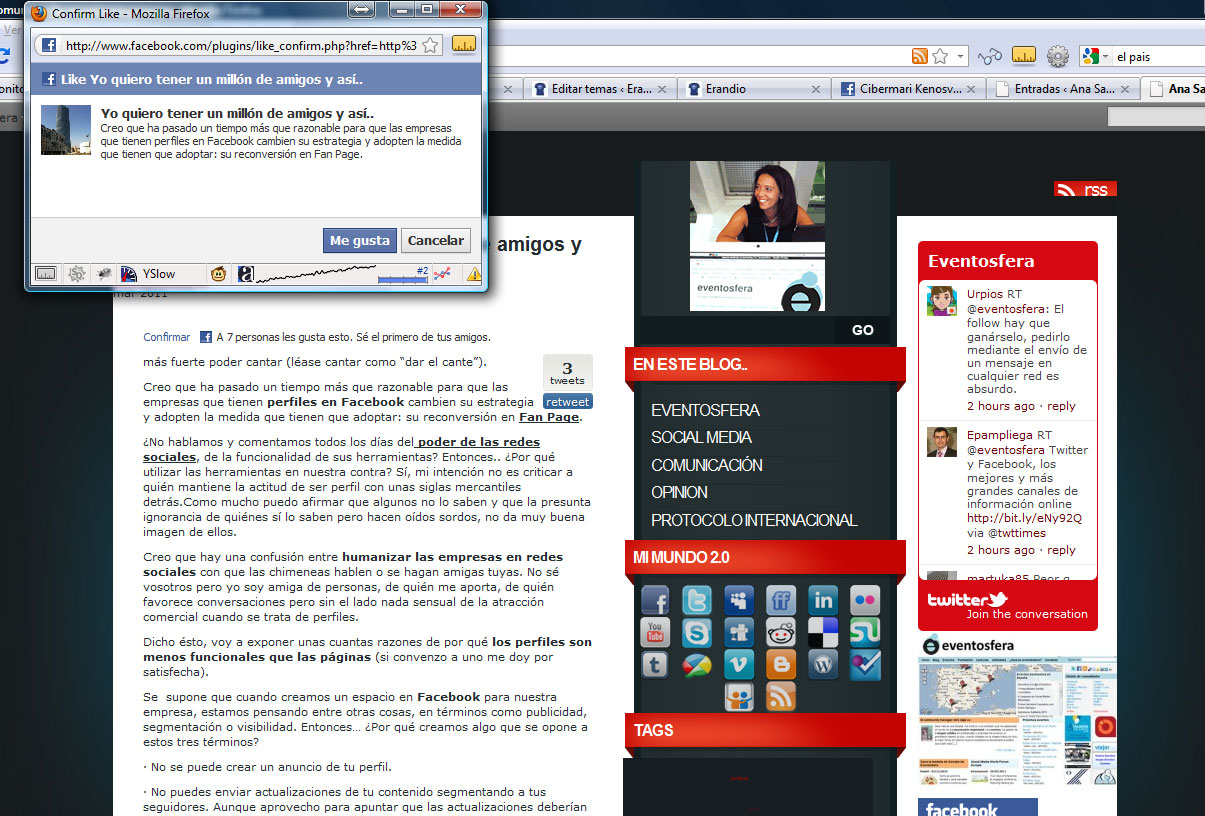Click the retweet button beside the article
The width and height of the screenshot is (1205, 816).
pos(568,402)
